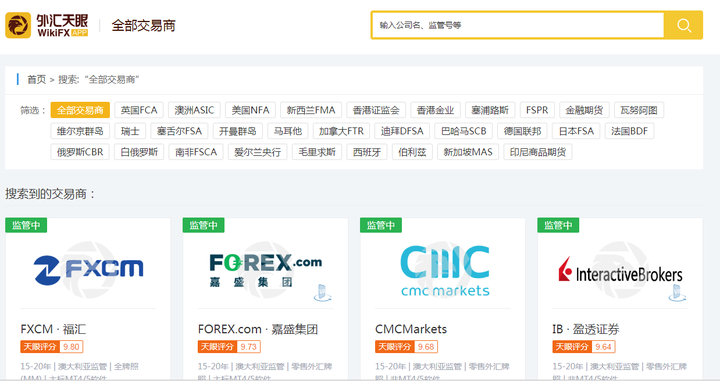Select the 塞浦路斯 filter
The height and width of the screenshot is (381, 720).
pos(490,110)
